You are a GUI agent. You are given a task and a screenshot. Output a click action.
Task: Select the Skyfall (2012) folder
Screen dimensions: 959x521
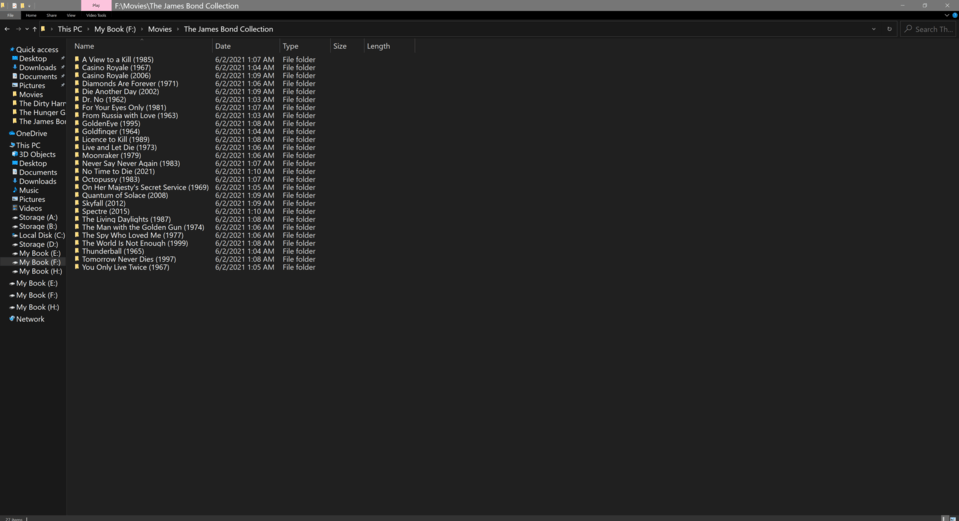coord(103,203)
